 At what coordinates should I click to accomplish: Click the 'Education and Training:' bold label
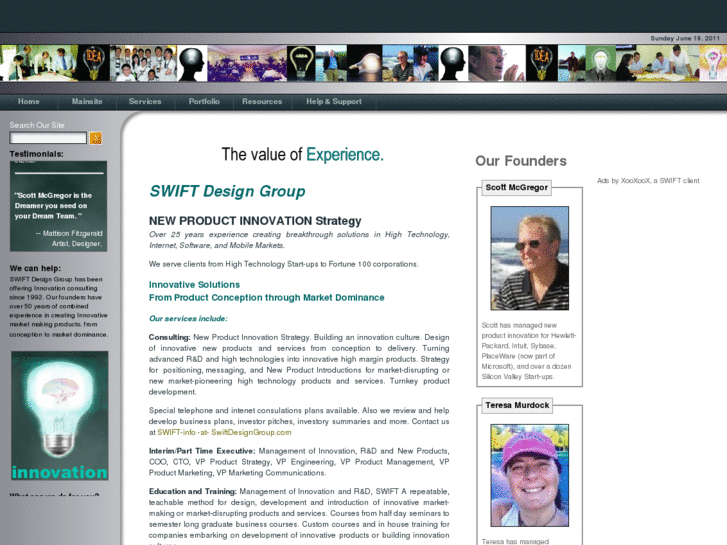click(193, 491)
